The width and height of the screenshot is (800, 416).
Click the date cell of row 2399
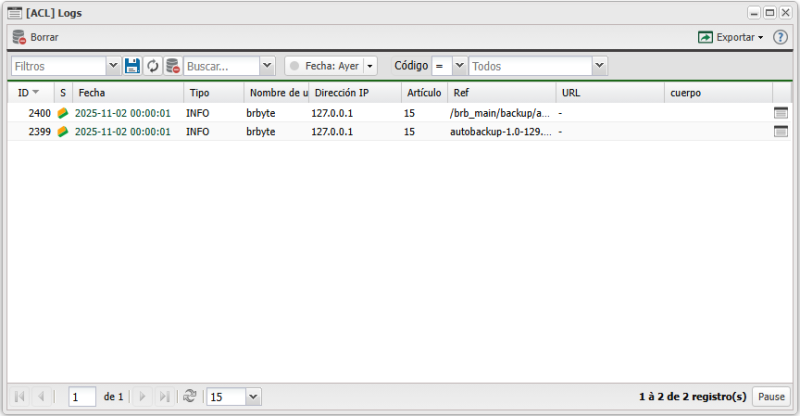pos(122,132)
